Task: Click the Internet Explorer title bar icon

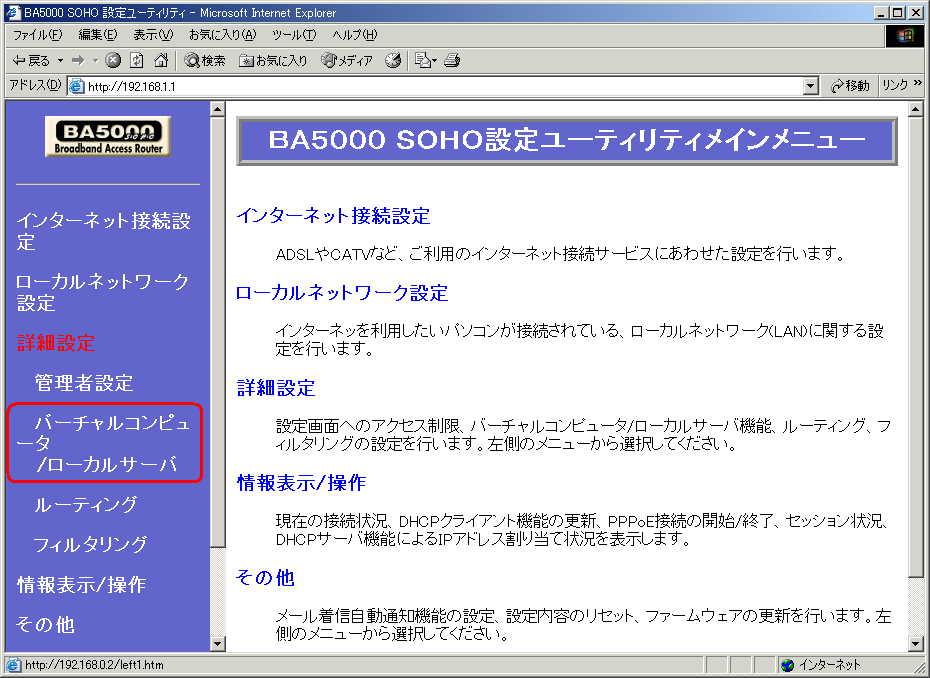Action: [12, 12]
